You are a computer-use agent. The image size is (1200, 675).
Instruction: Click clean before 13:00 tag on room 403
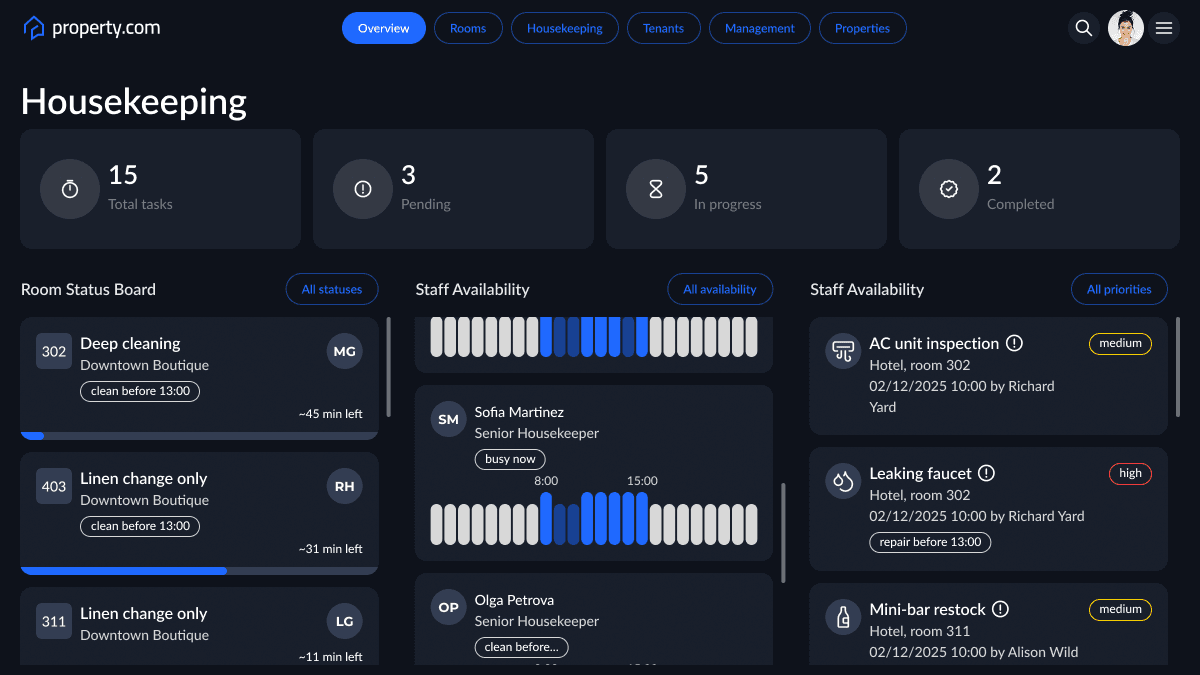[140, 526]
